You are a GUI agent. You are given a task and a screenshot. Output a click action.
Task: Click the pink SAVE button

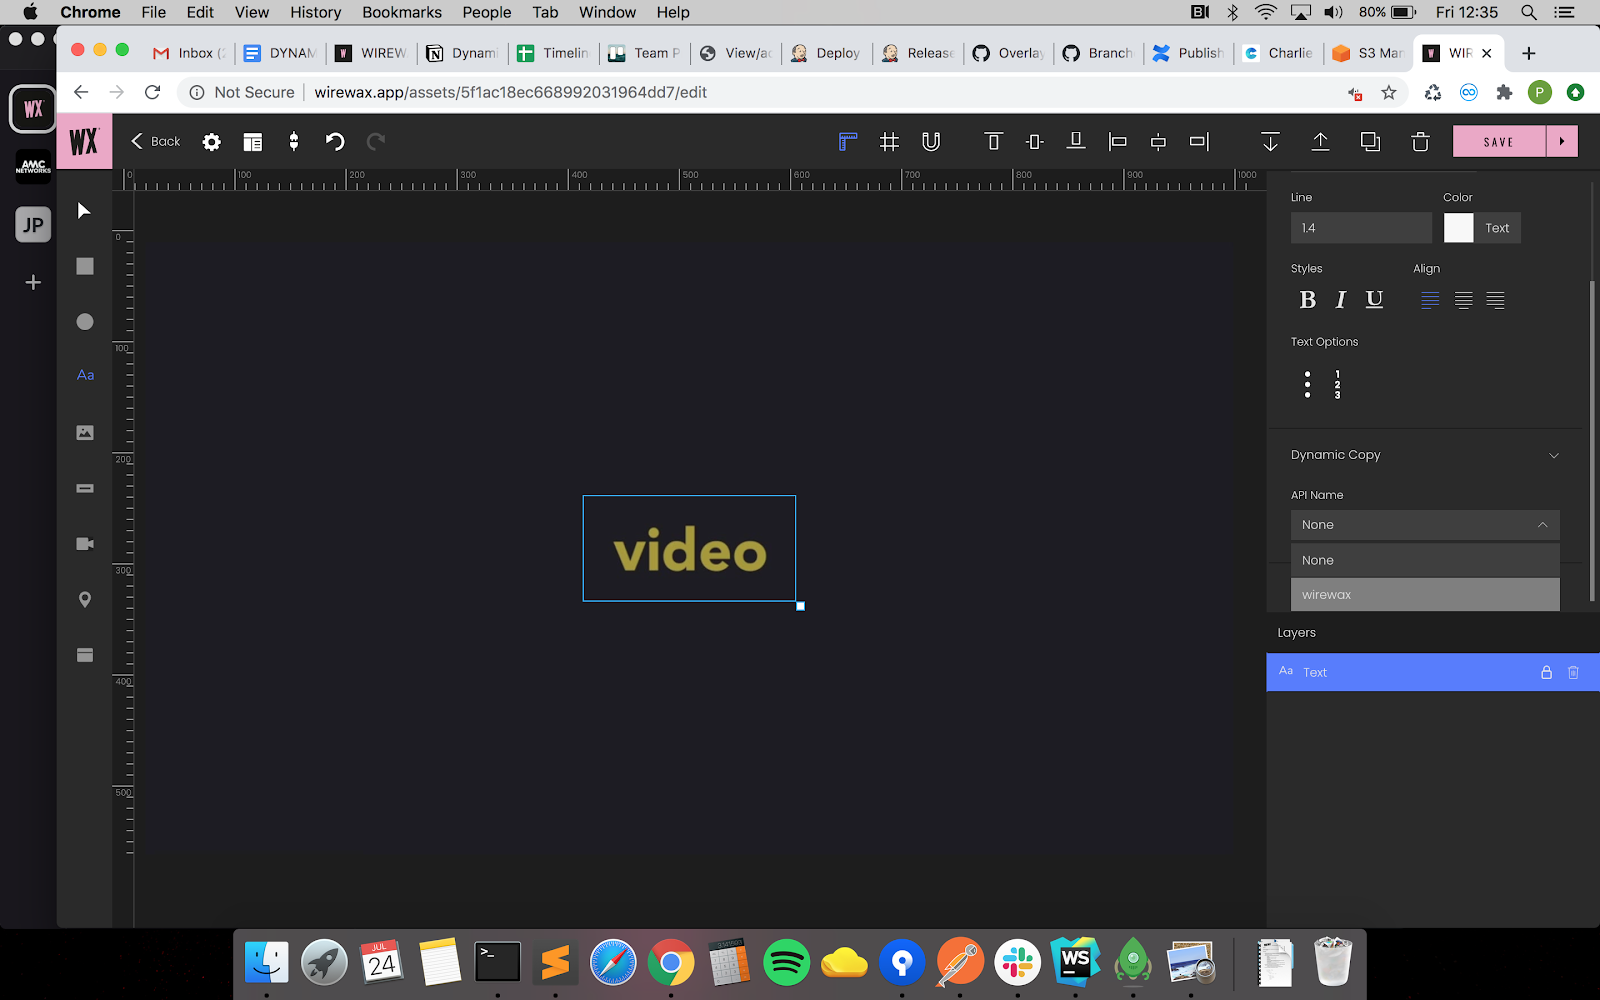pos(1498,142)
